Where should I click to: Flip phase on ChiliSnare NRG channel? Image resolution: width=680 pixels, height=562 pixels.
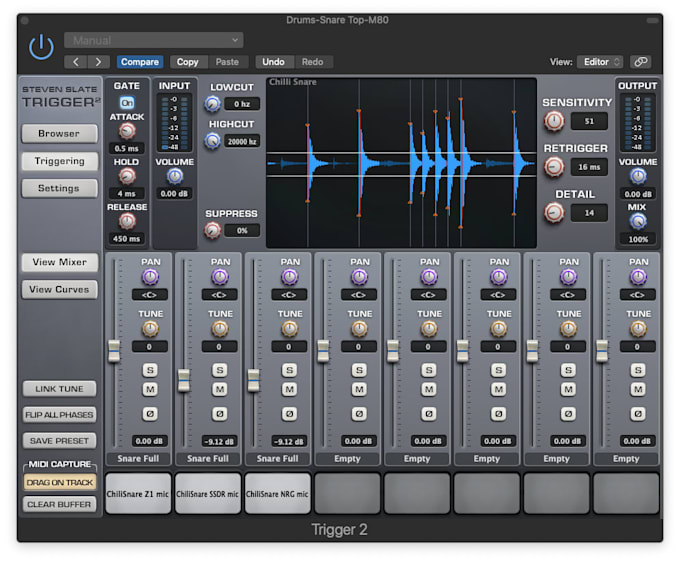point(289,414)
